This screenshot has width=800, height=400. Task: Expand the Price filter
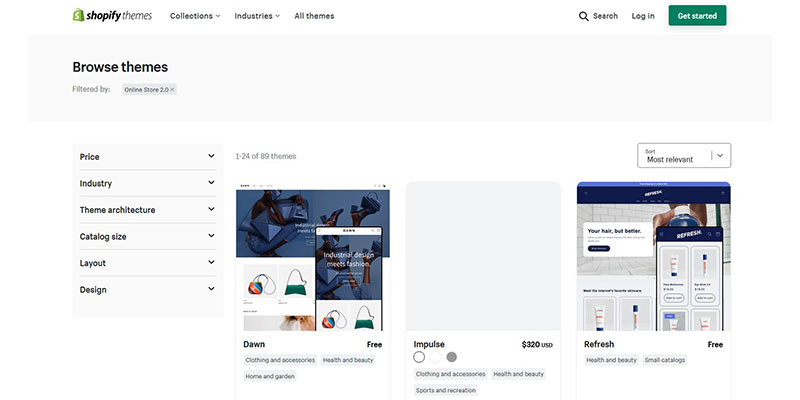point(147,157)
